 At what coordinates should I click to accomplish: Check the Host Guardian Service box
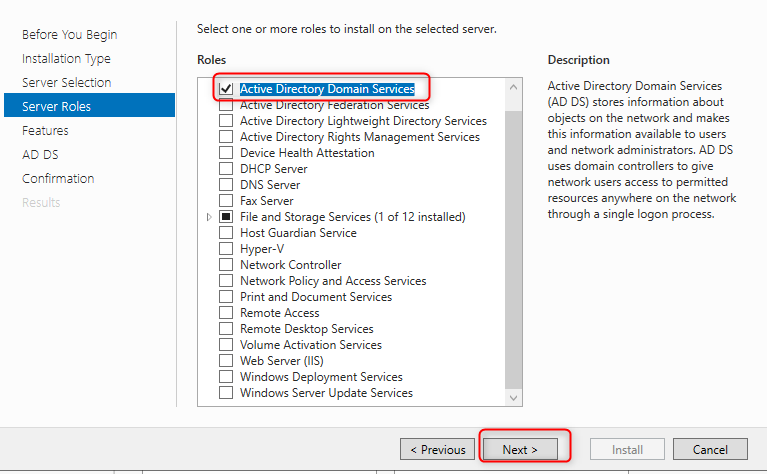click(x=226, y=233)
